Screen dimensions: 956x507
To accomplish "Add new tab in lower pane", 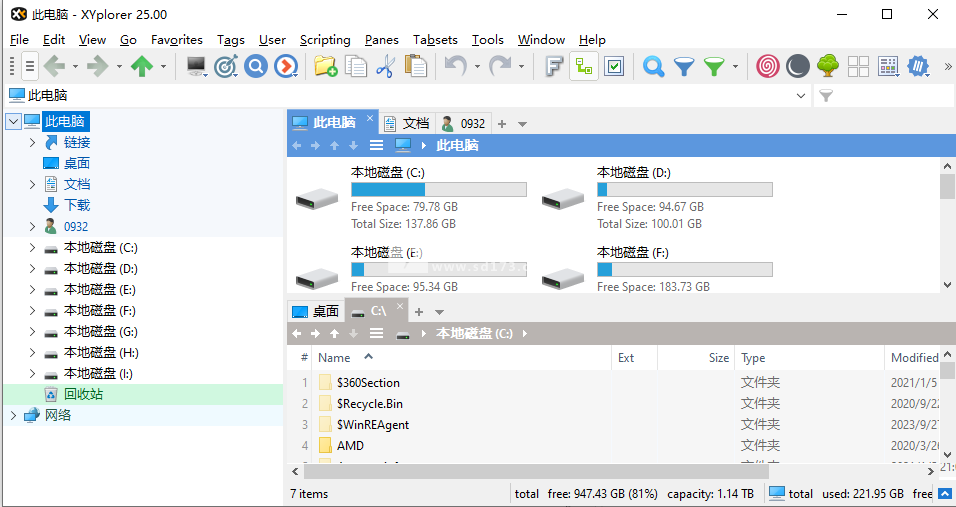I will [419, 312].
